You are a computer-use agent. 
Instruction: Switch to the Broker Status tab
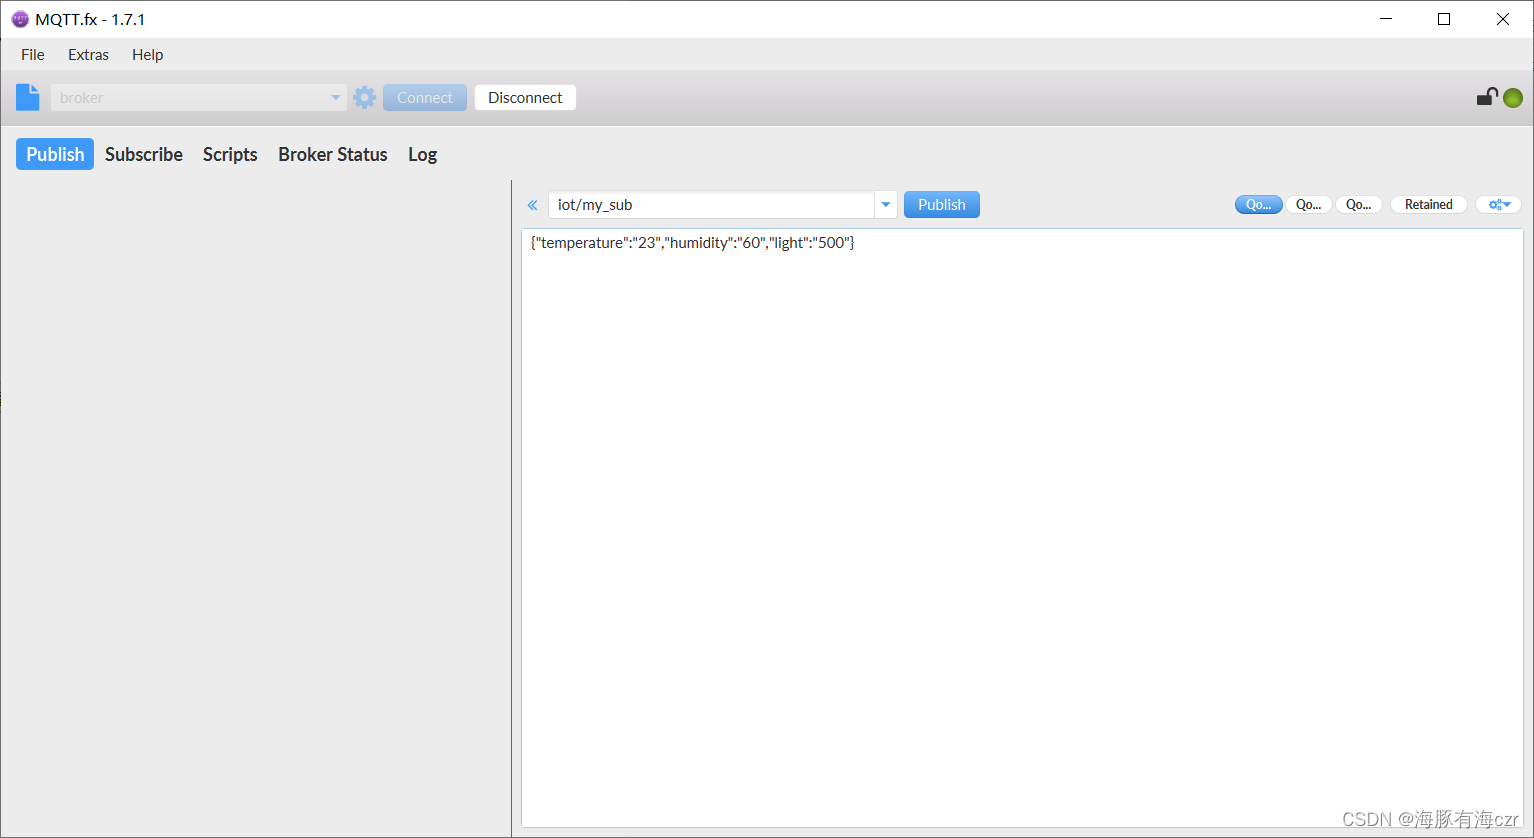tap(332, 154)
